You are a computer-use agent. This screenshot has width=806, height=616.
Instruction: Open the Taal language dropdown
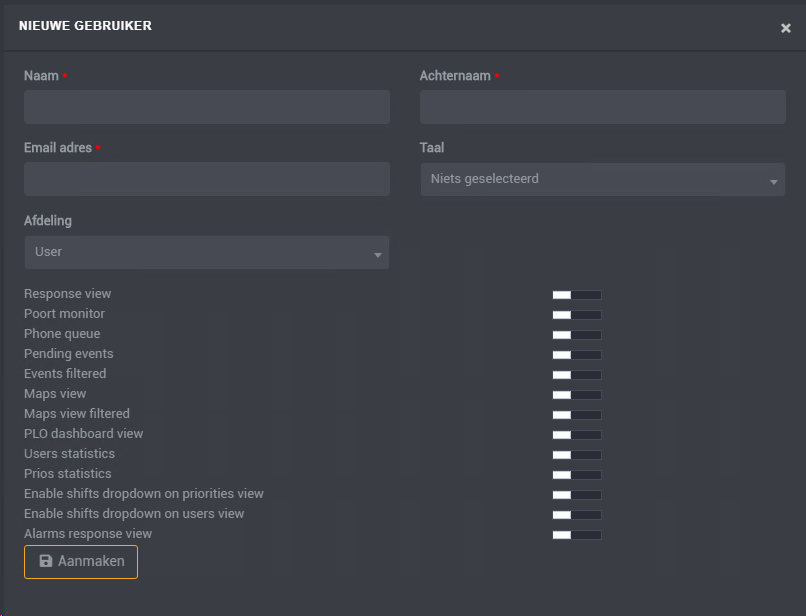pyautogui.click(x=602, y=179)
